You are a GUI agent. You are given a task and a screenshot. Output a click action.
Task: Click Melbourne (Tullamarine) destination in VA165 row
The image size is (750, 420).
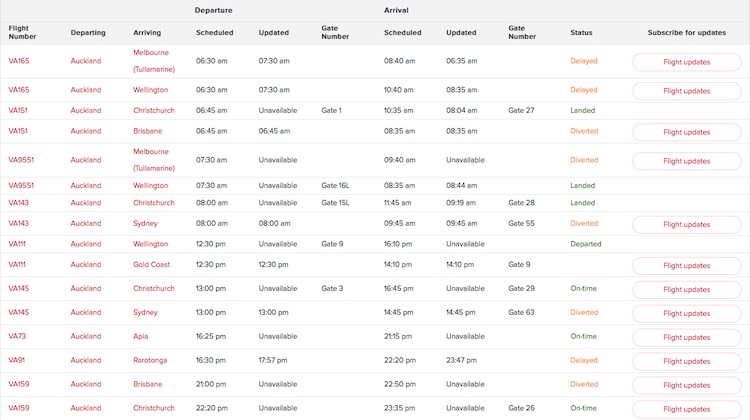pyautogui.click(x=154, y=61)
